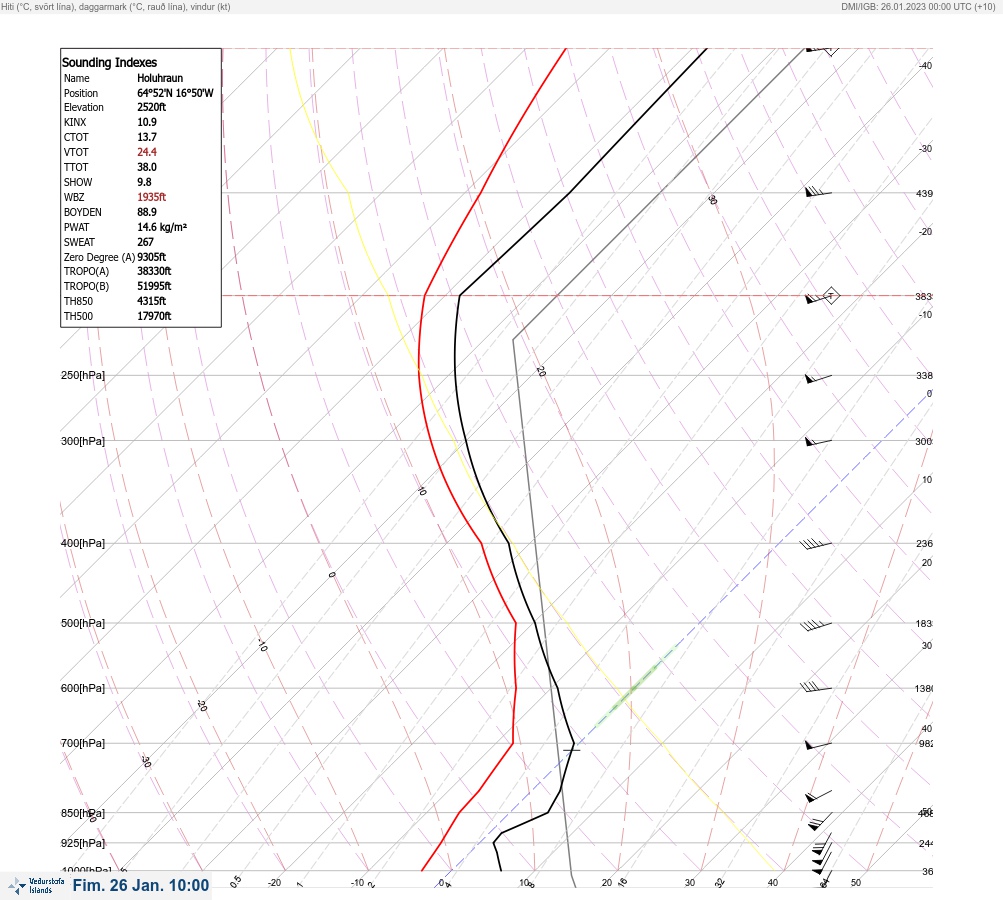Image resolution: width=1003 pixels, height=900 pixels.
Task: Click the TH500 value 17970ft
Action: pos(154,316)
